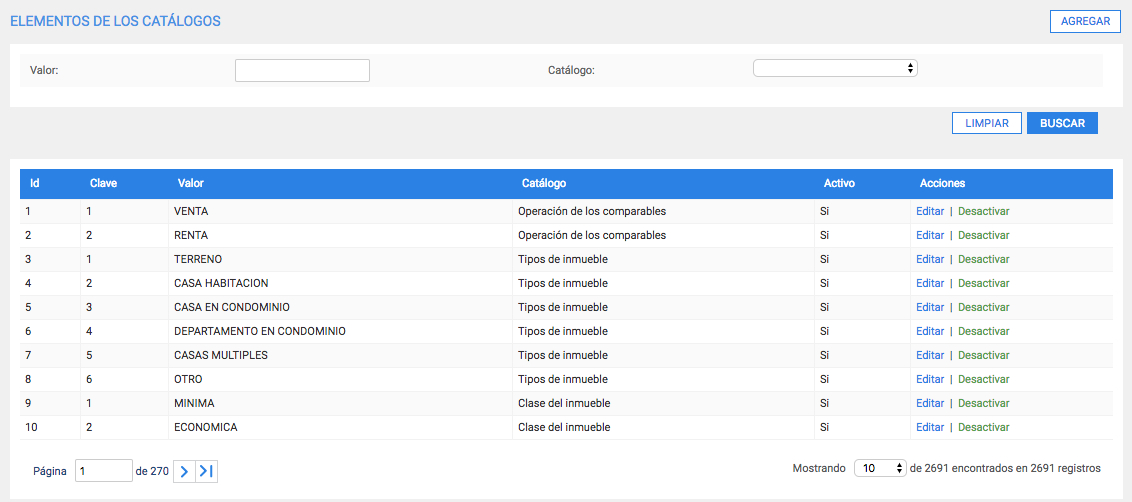
Task: Focus the Valor search input field
Action: pyautogui.click(x=302, y=70)
